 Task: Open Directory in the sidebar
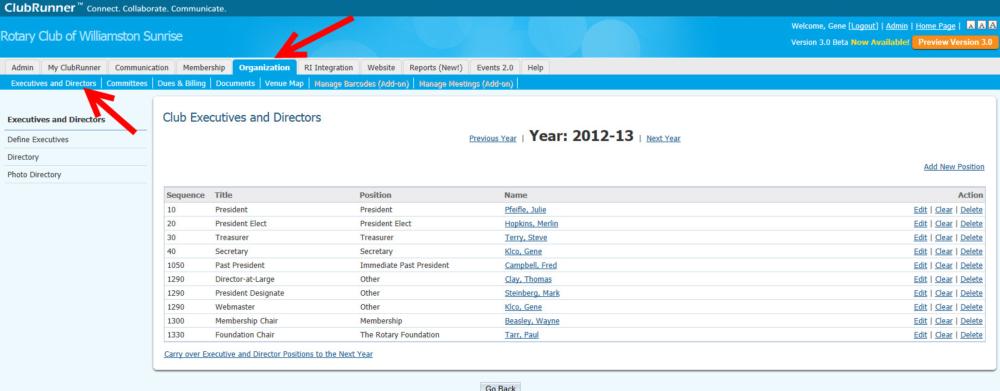(23, 157)
